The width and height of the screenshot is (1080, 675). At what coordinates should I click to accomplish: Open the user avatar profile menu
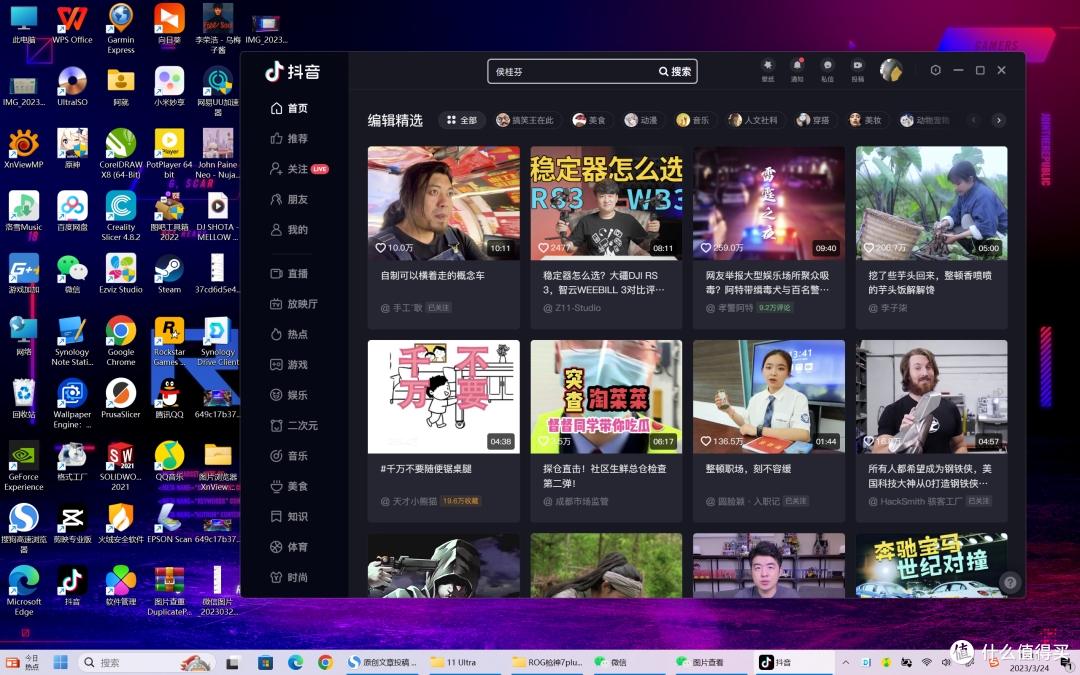[891, 70]
